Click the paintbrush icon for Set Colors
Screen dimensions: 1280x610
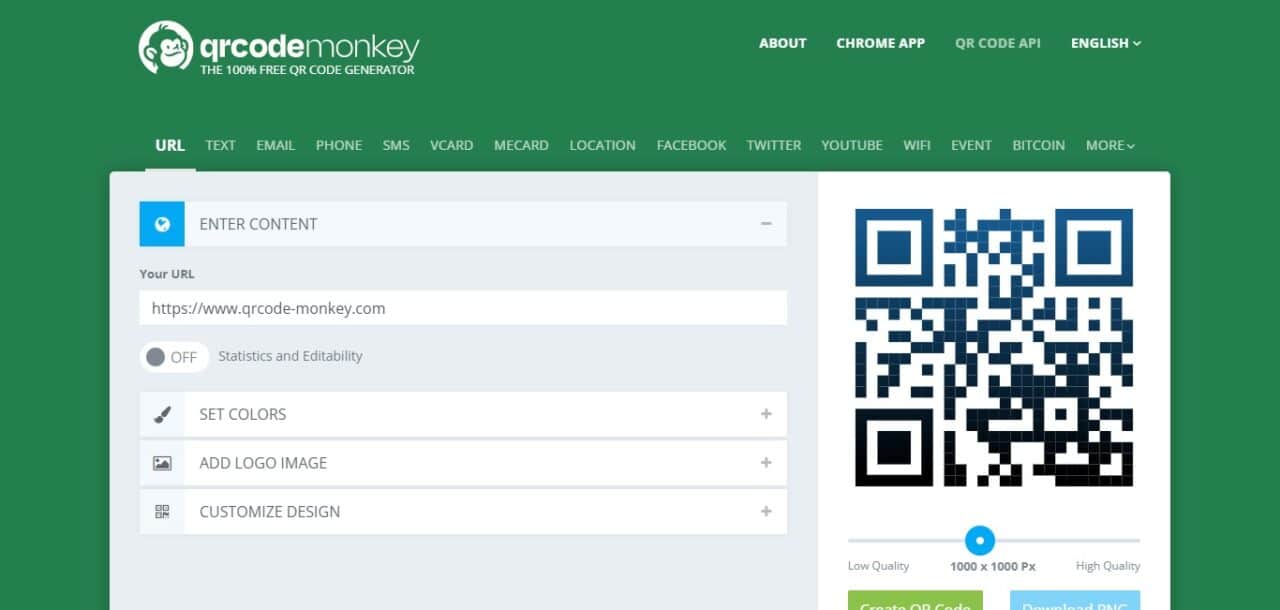(x=162, y=414)
